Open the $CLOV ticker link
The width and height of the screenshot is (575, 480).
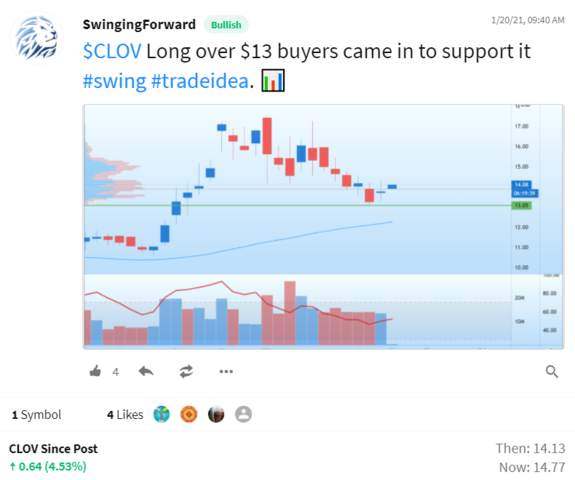click(x=112, y=51)
